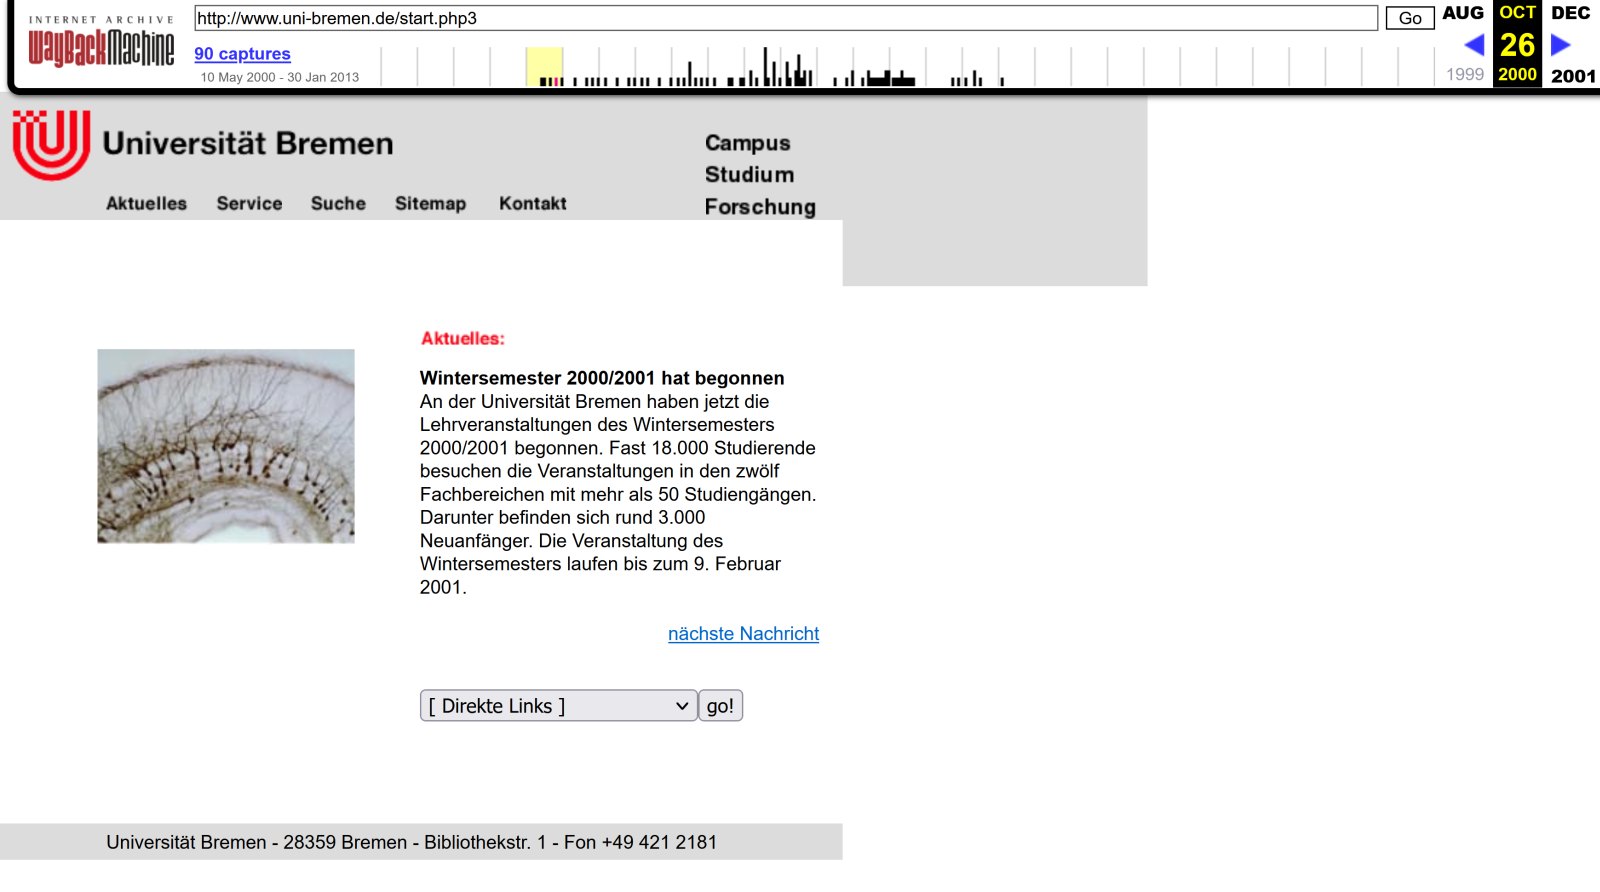Viewport: 1600px width, 892px height.
Task: Click the red Aktuelles: heading
Action: pyautogui.click(x=463, y=339)
